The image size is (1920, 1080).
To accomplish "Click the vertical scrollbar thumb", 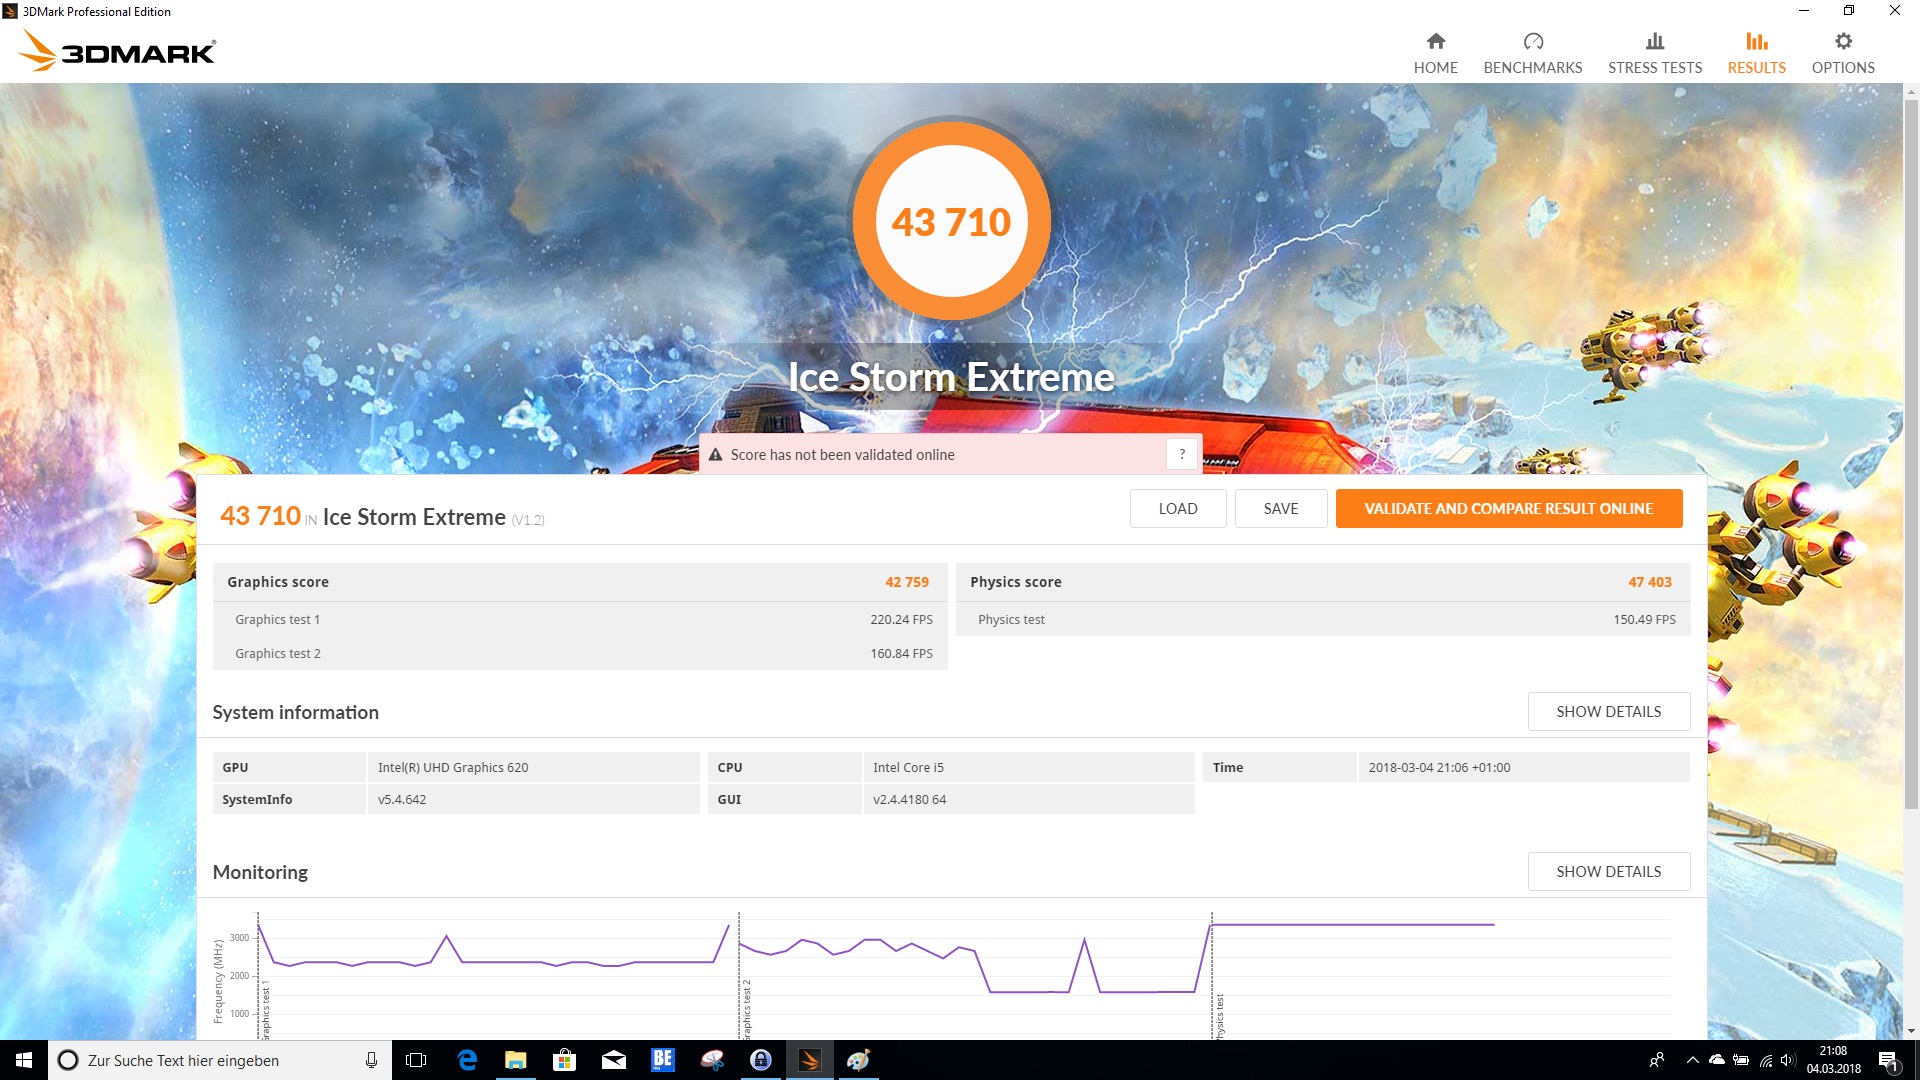I will tap(1911, 450).
